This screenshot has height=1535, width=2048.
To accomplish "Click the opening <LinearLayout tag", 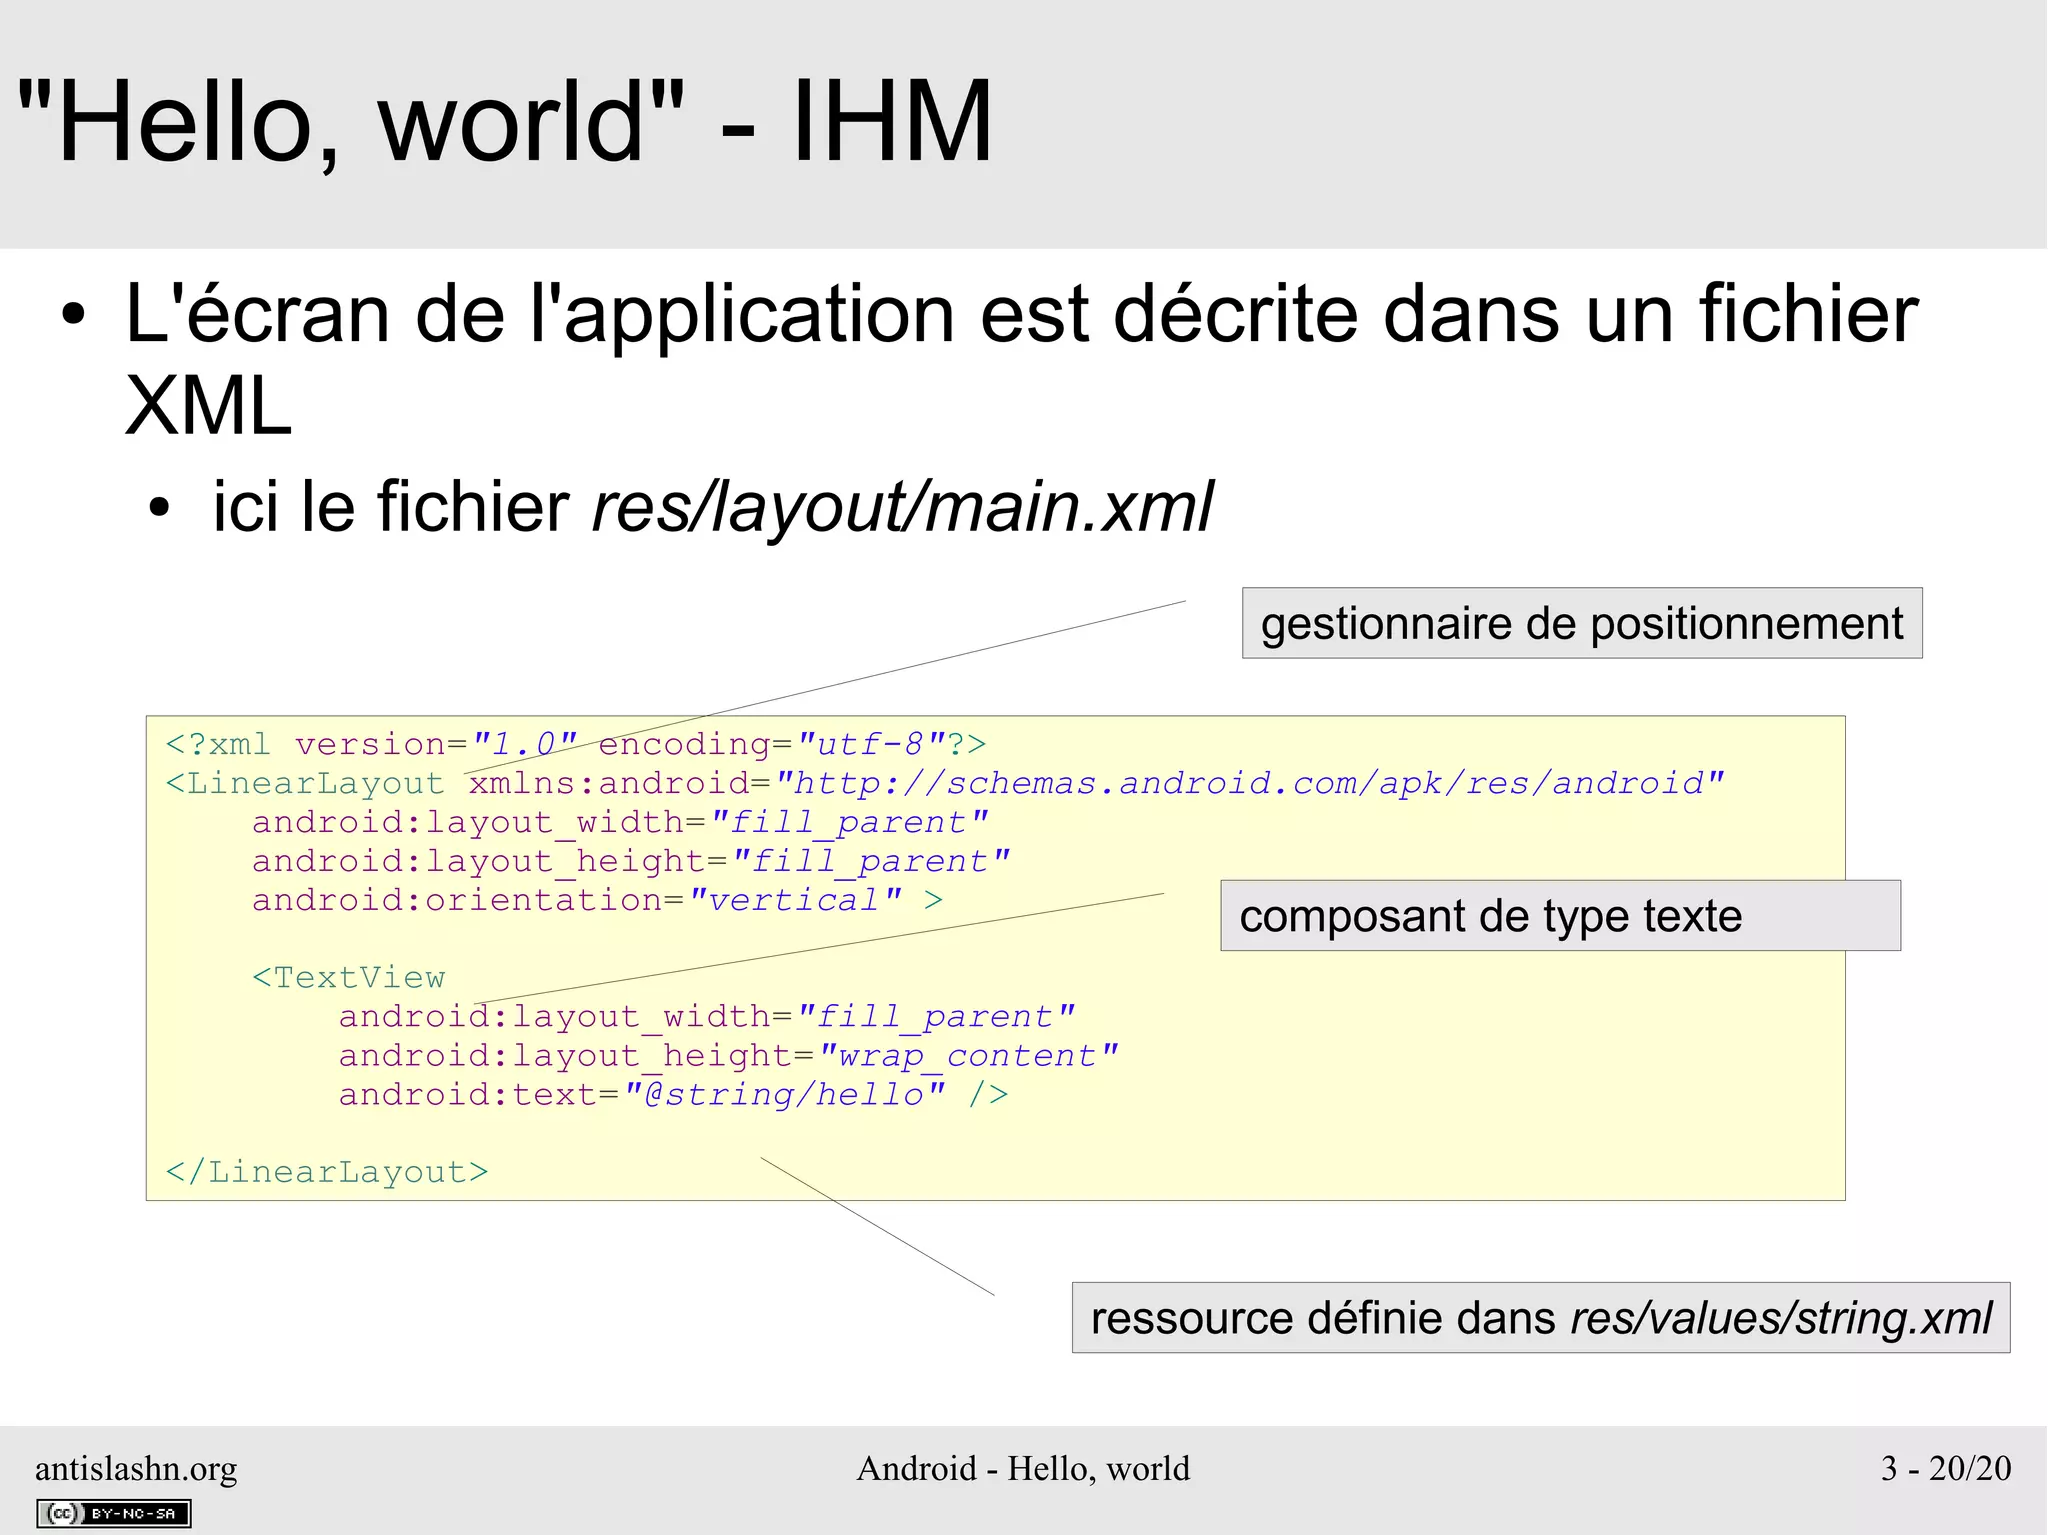I will click(305, 783).
